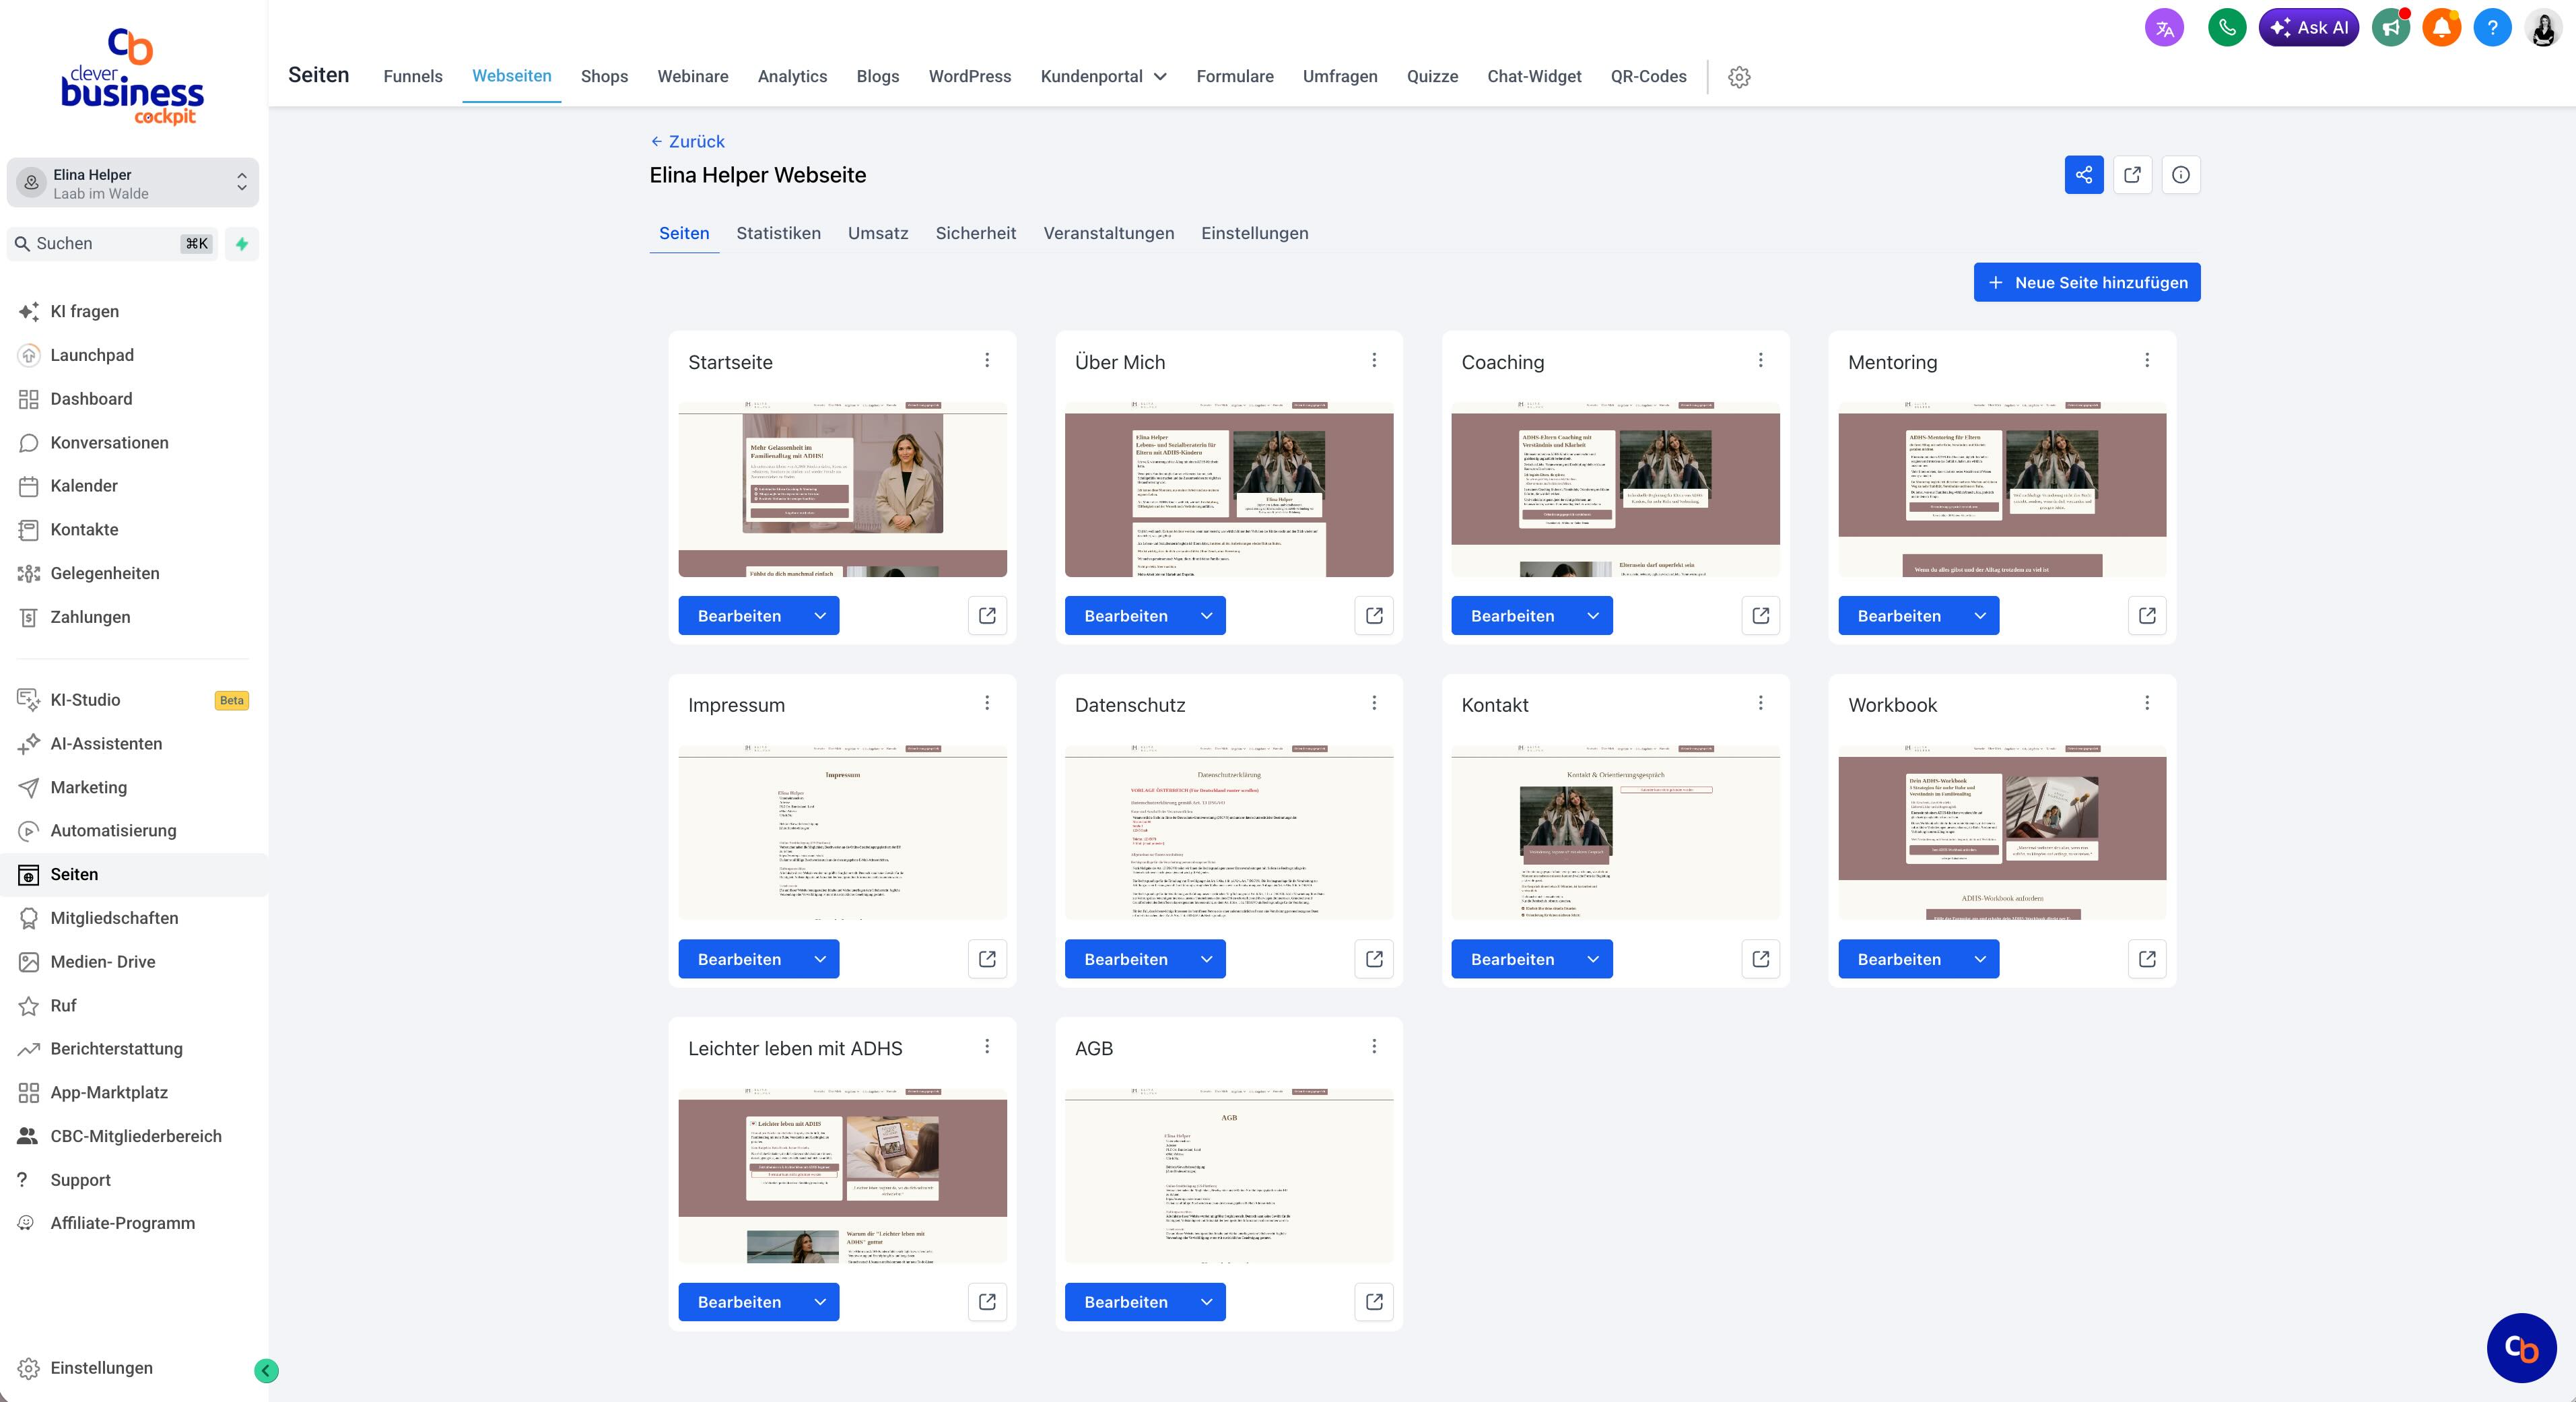2576x1402 pixels.
Task: Click the translate language icon
Action: [x=2164, y=28]
